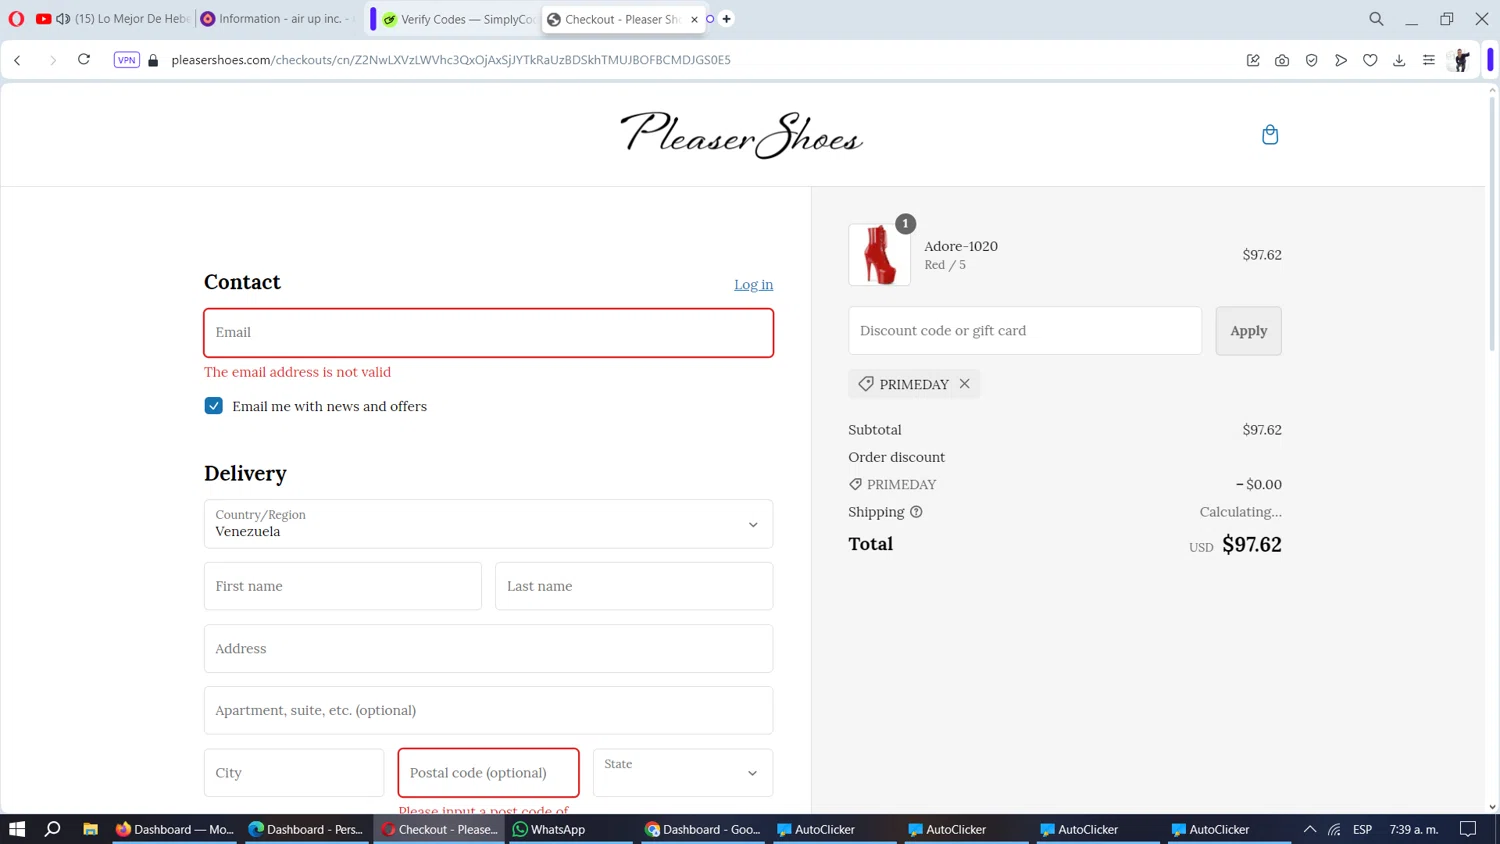The image size is (1500, 844).
Task: Click the Log in link
Action: coord(753,285)
